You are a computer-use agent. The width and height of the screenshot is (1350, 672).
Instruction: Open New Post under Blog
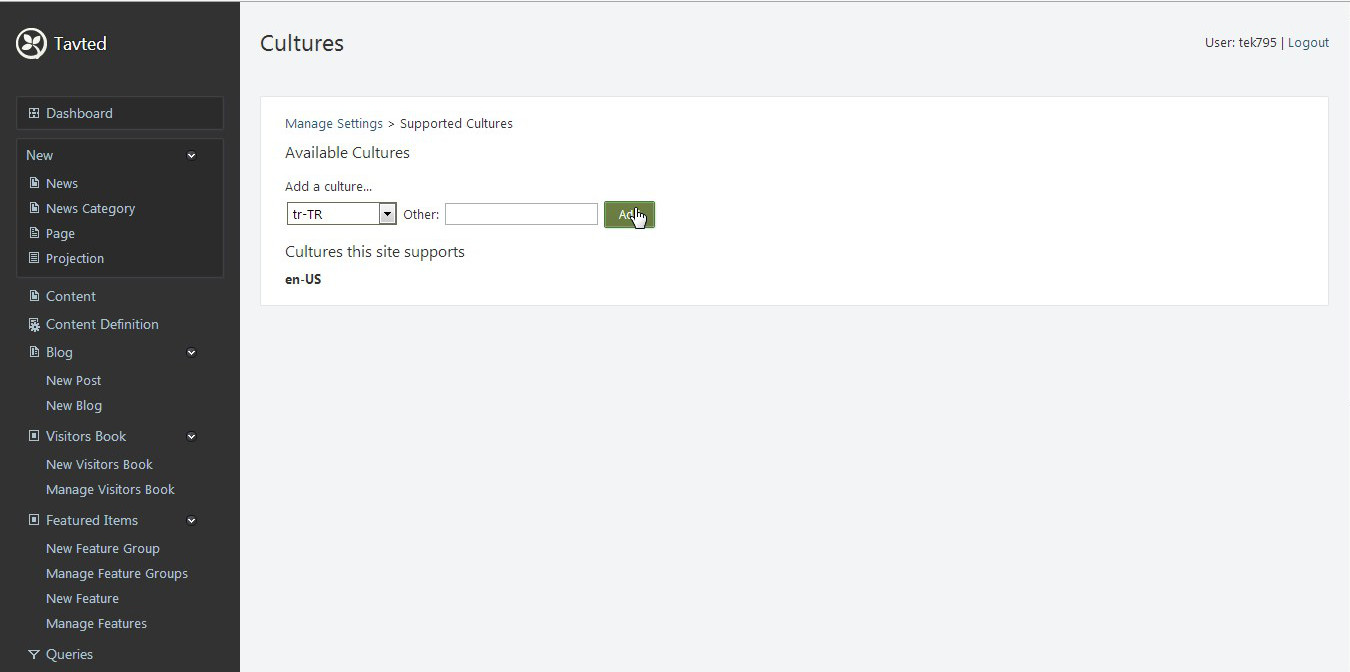[x=74, y=380]
